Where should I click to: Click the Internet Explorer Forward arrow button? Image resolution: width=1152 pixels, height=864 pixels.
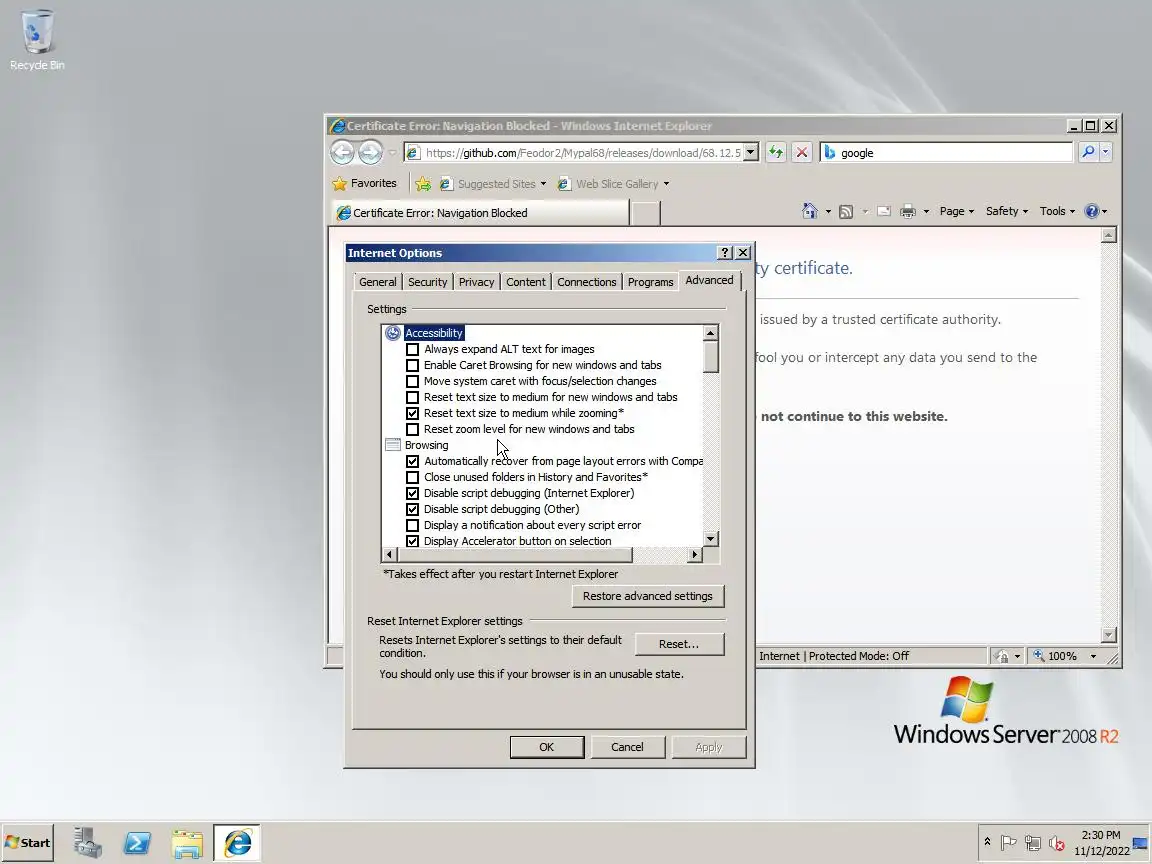tap(370, 152)
